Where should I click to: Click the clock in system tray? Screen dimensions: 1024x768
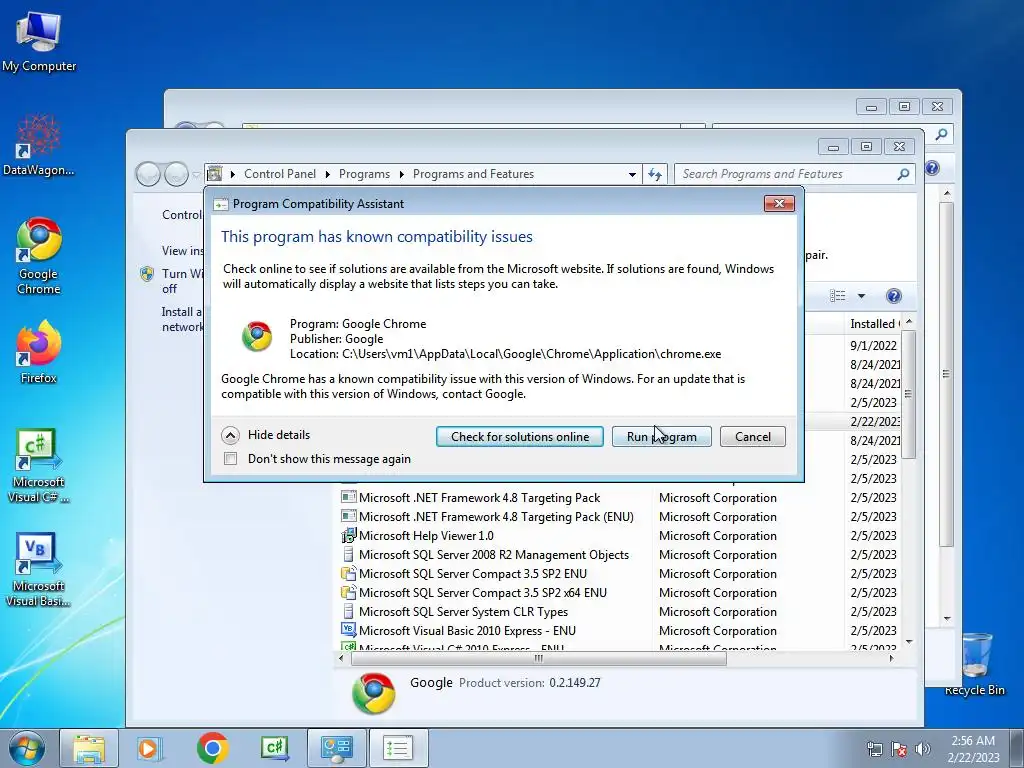click(x=973, y=748)
